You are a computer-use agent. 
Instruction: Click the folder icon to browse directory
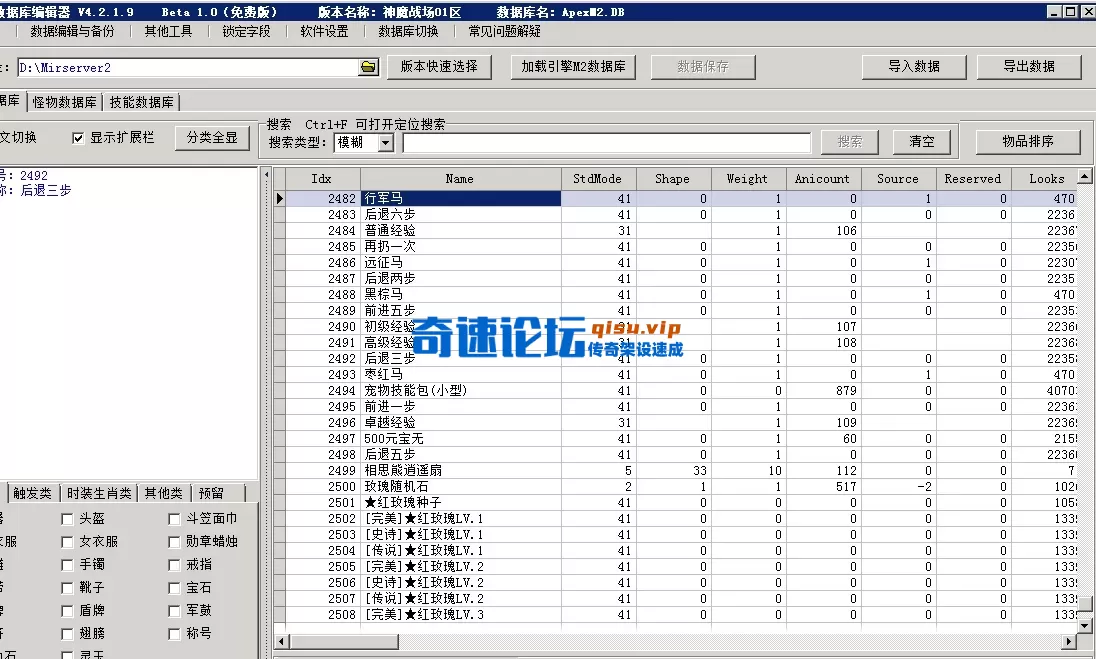[x=368, y=68]
